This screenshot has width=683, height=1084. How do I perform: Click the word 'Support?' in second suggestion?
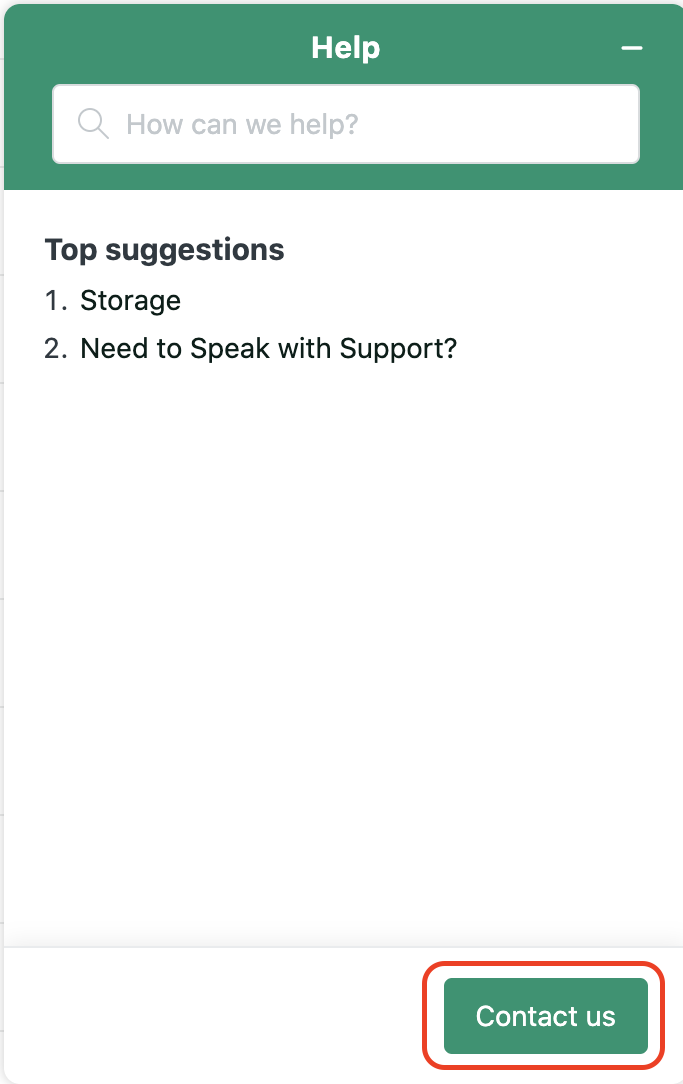(398, 348)
